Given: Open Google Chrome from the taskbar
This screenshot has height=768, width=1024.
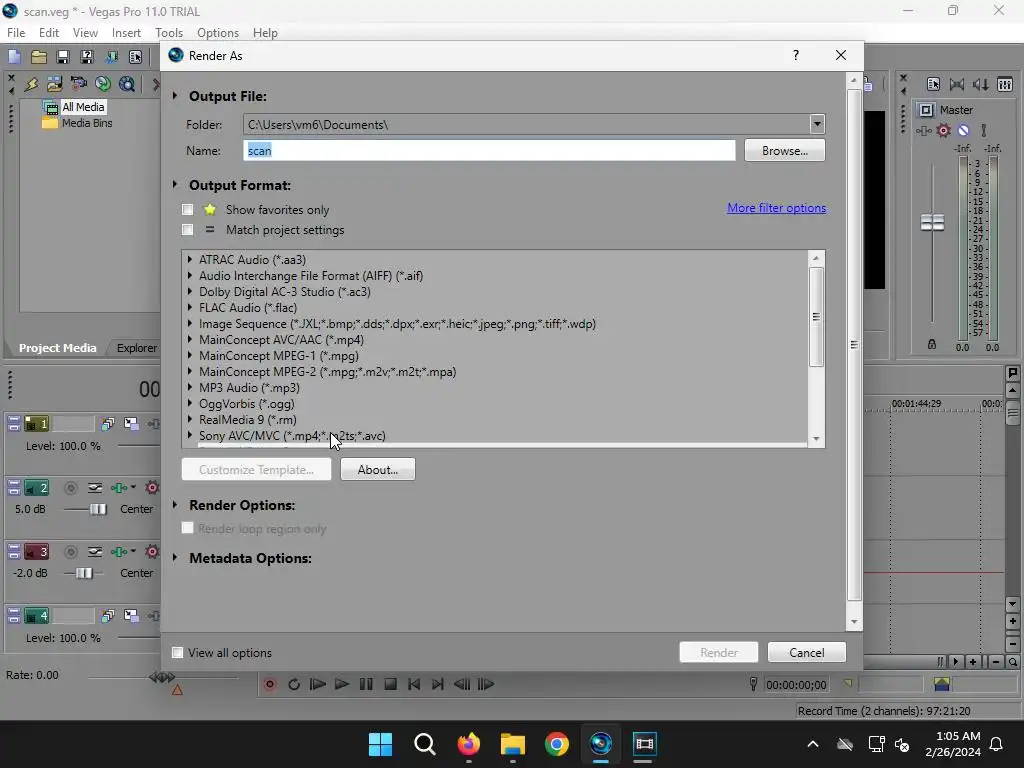Looking at the screenshot, I should pyautogui.click(x=556, y=744).
